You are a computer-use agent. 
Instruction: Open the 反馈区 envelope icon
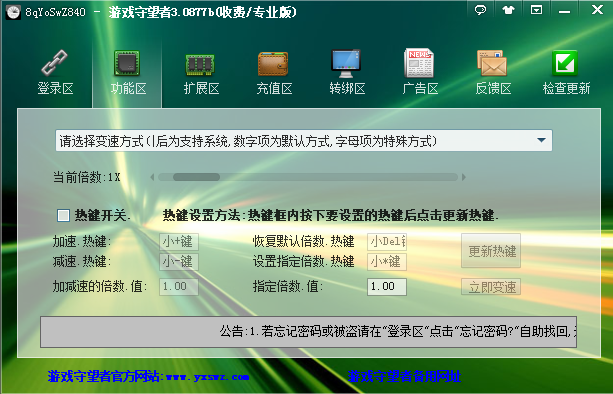pos(492,63)
